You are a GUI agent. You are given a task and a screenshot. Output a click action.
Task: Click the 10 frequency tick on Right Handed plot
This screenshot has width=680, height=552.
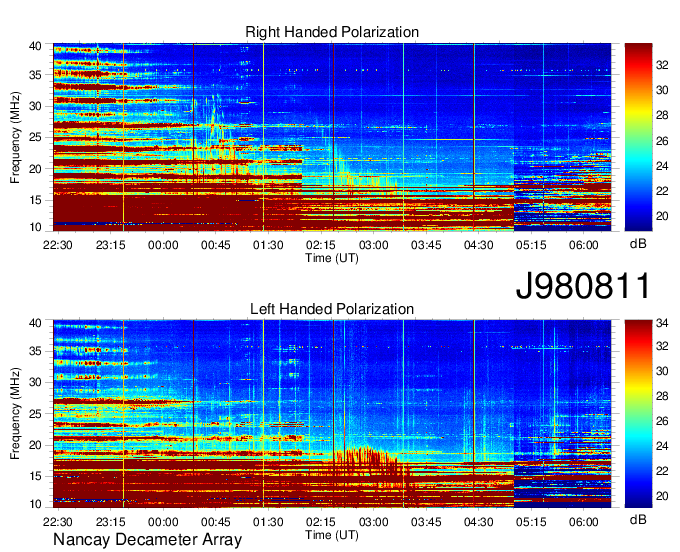(35, 227)
